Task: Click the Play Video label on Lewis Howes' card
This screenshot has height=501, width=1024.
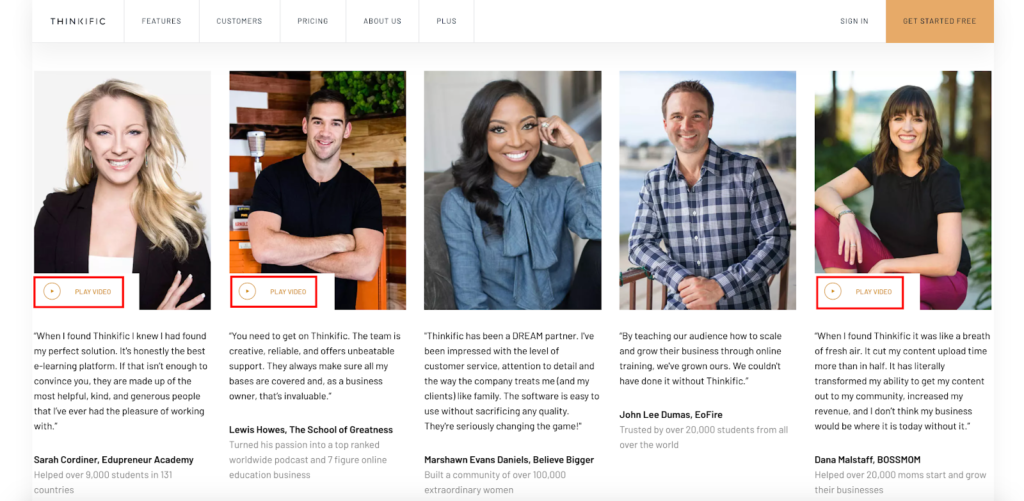Action: (288, 292)
